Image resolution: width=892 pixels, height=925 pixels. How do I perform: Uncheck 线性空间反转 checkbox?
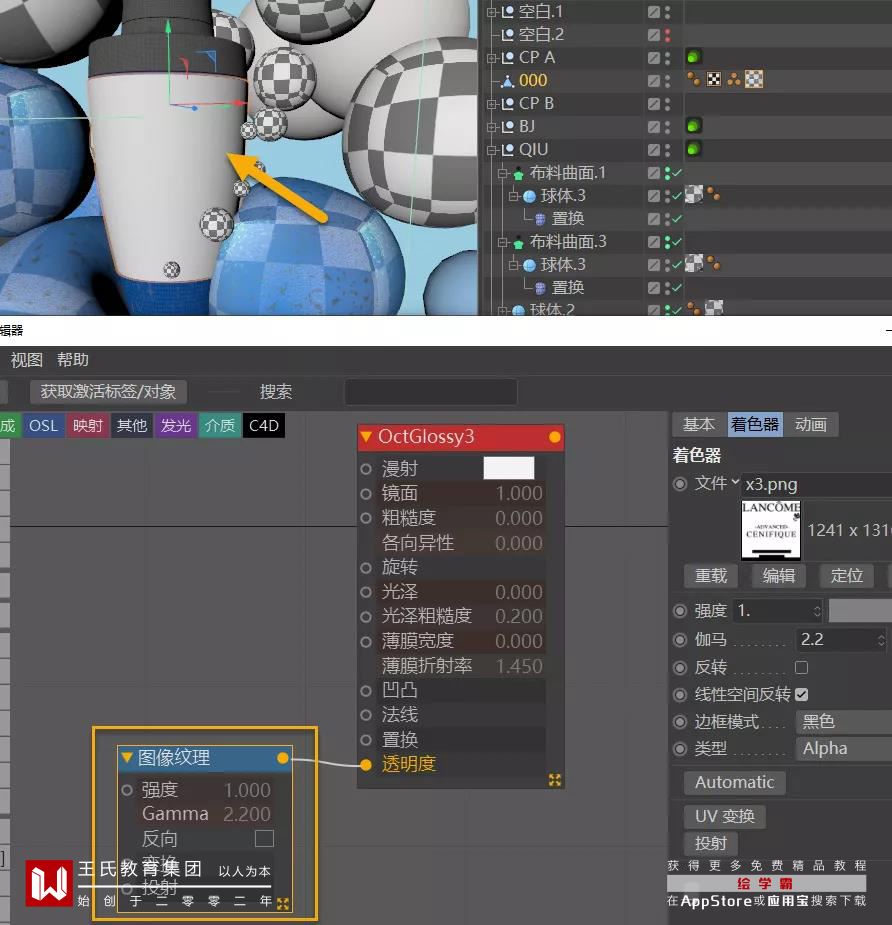coord(801,694)
